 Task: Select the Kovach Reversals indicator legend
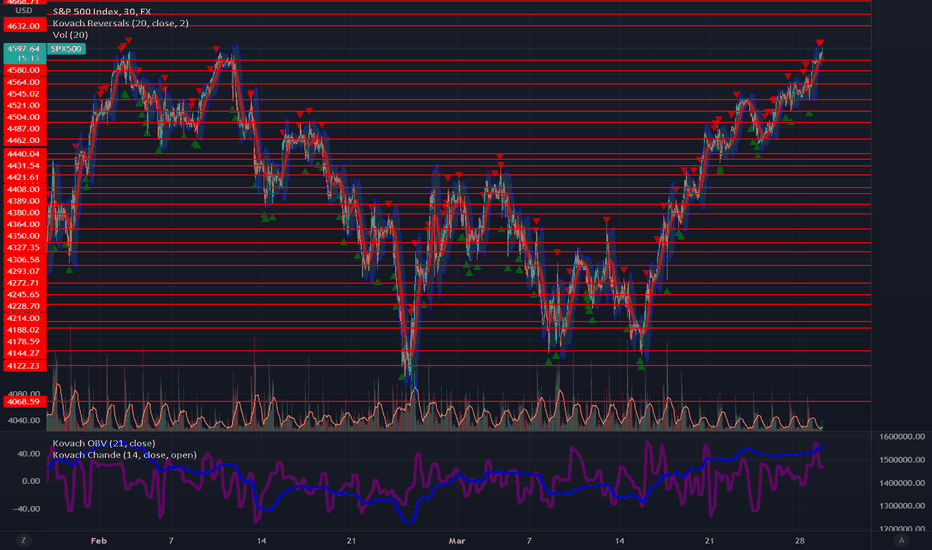click(121, 23)
